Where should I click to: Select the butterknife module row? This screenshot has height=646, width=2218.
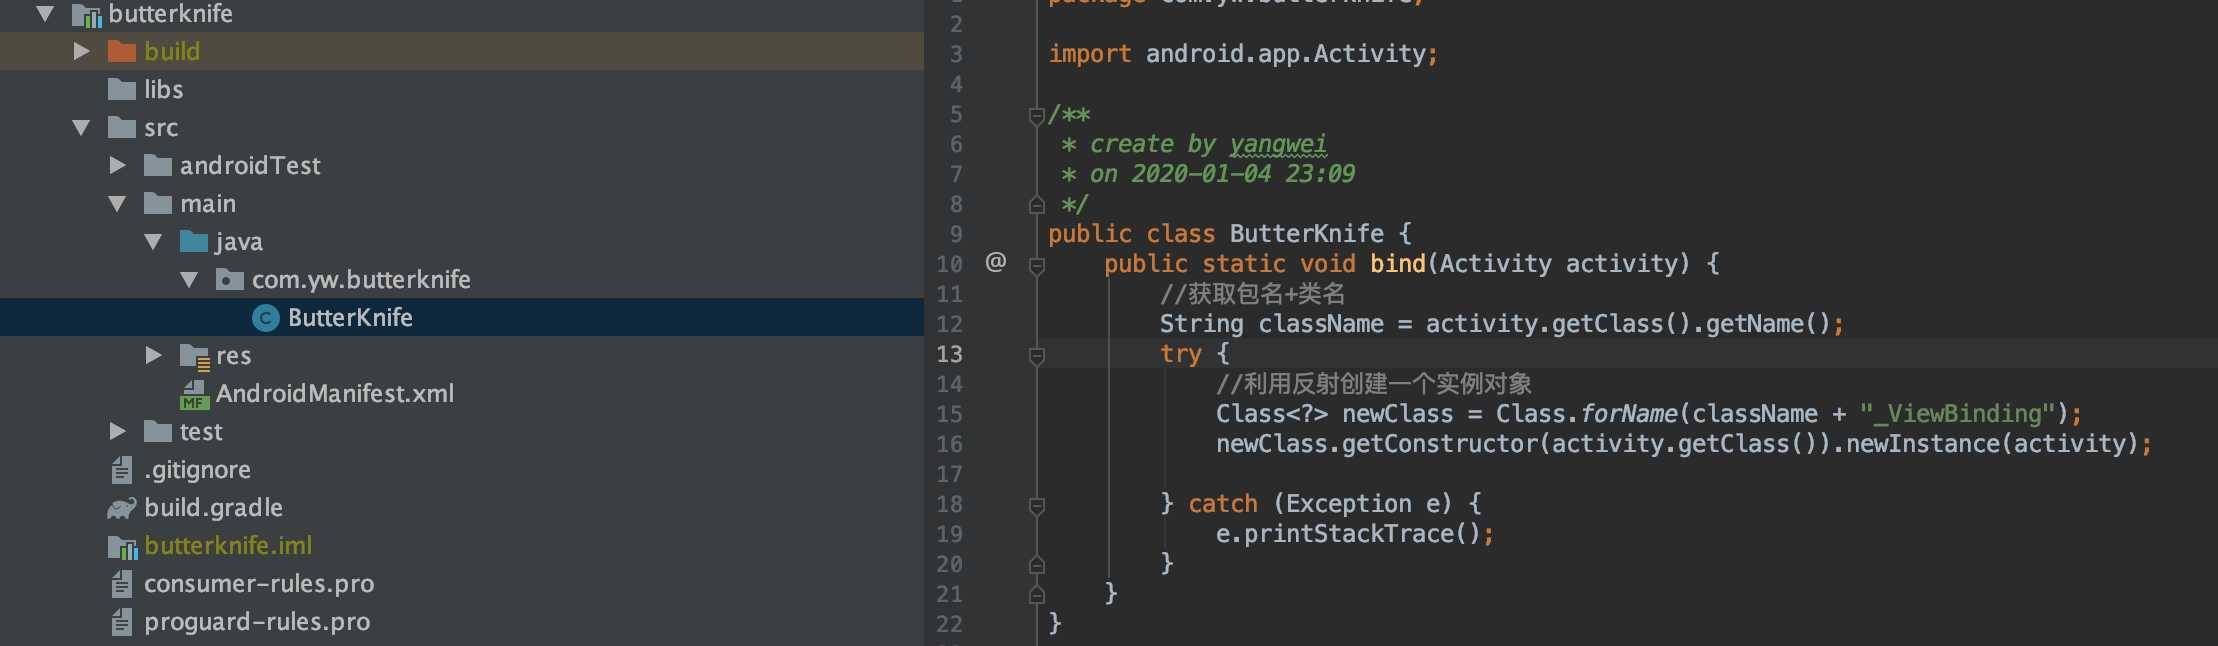pos(462,14)
